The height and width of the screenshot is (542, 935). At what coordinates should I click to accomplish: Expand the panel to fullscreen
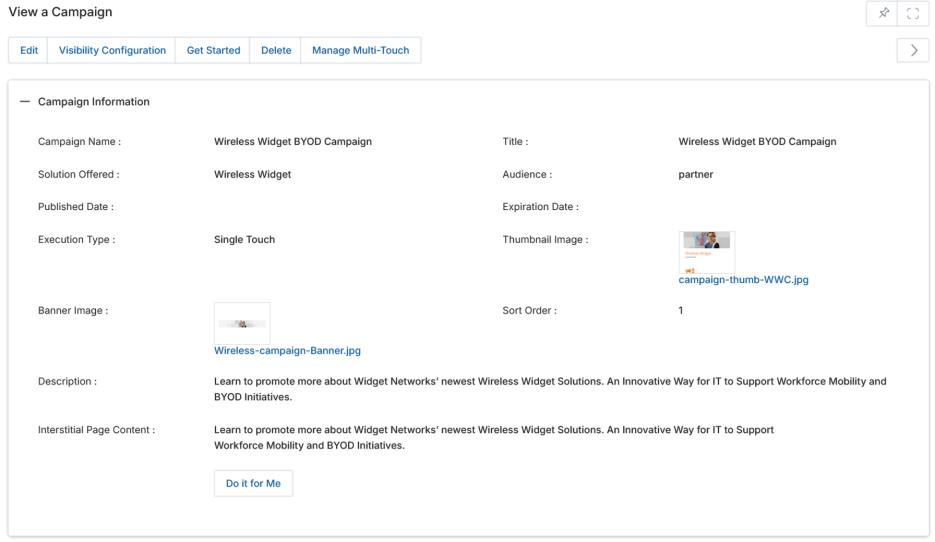tap(913, 13)
